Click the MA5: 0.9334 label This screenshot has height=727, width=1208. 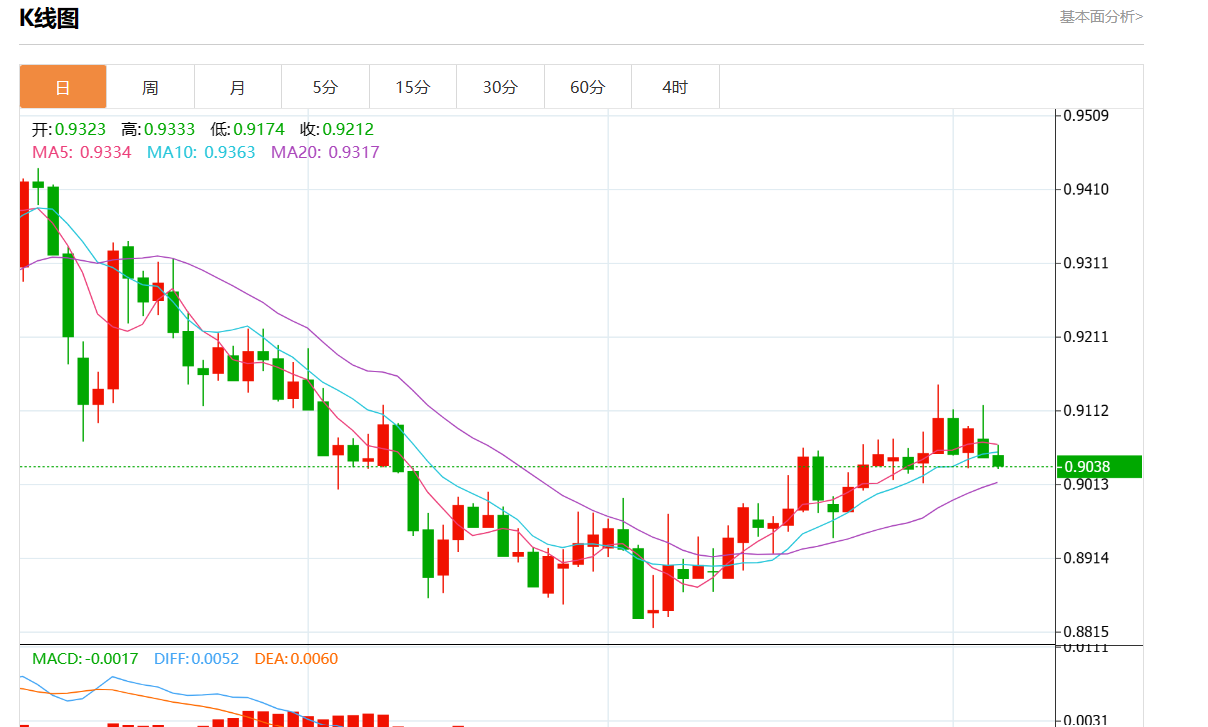click(x=82, y=152)
